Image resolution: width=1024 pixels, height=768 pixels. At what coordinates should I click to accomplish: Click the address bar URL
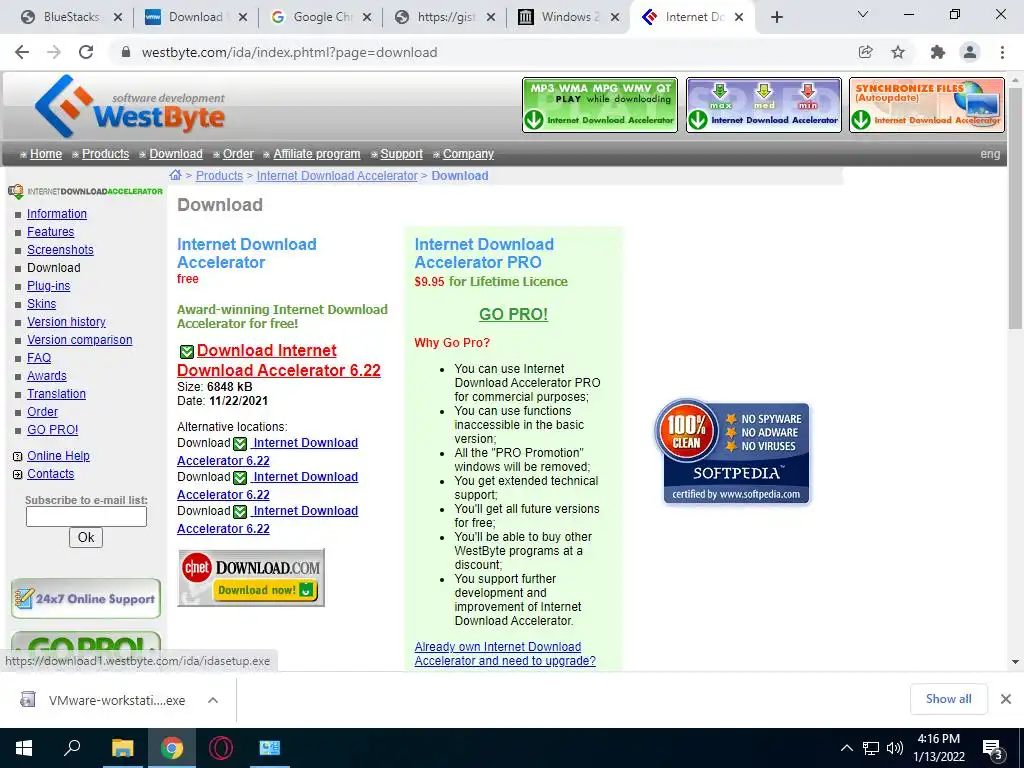[289, 52]
